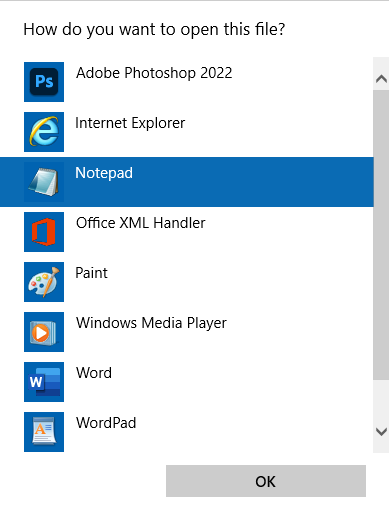Click the Notepad icon

click(44, 182)
